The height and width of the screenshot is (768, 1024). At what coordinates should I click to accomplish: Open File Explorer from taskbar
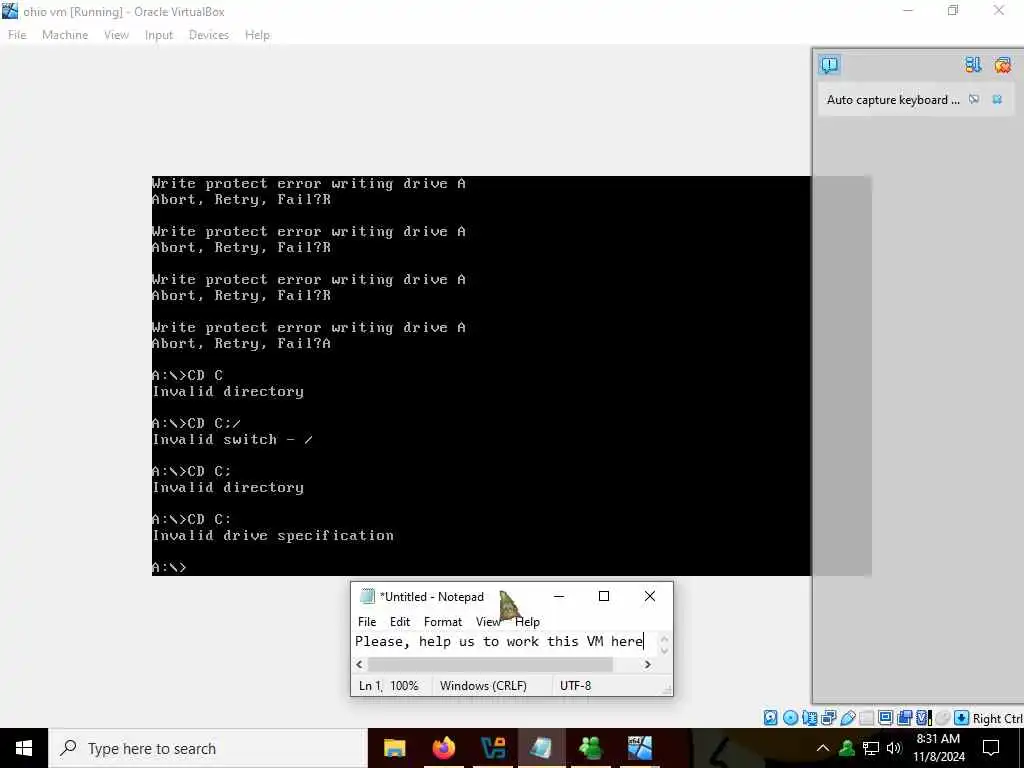[x=394, y=748]
